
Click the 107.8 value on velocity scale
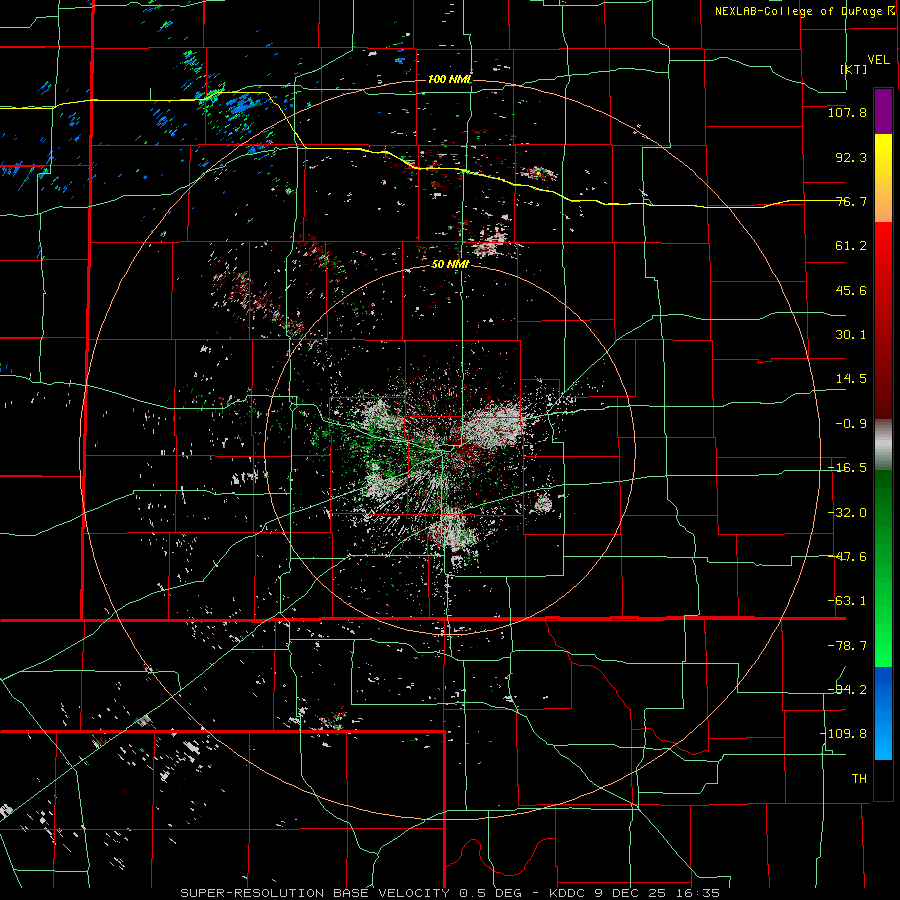(x=847, y=112)
